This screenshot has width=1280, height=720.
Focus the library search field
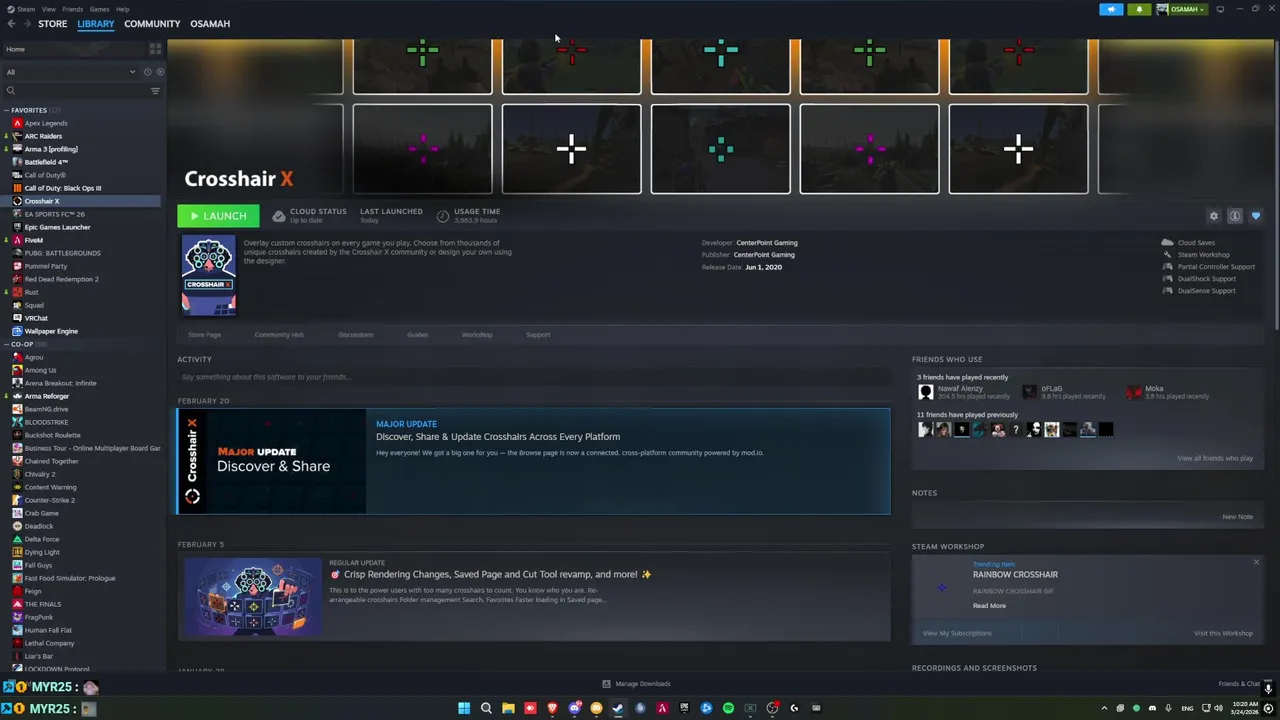tap(75, 91)
